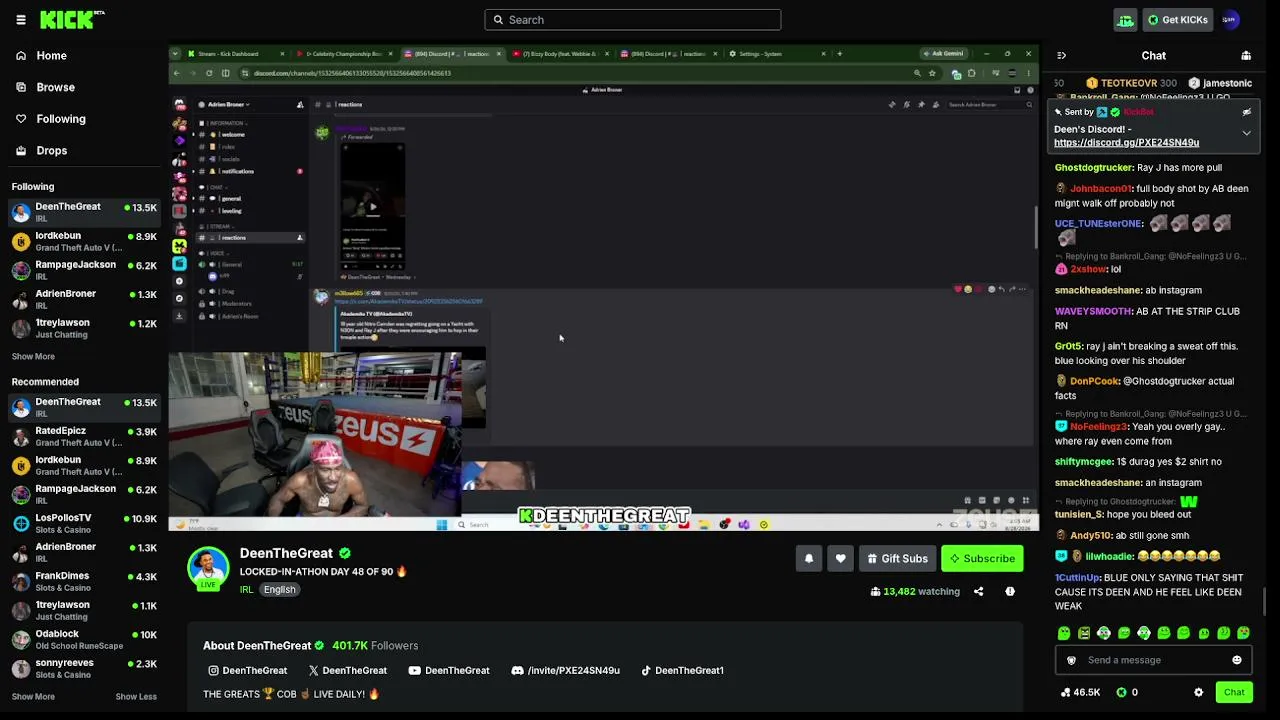Open lordkebun in the Following list
This screenshot has height=720, width=1280.
click(84, 242)
